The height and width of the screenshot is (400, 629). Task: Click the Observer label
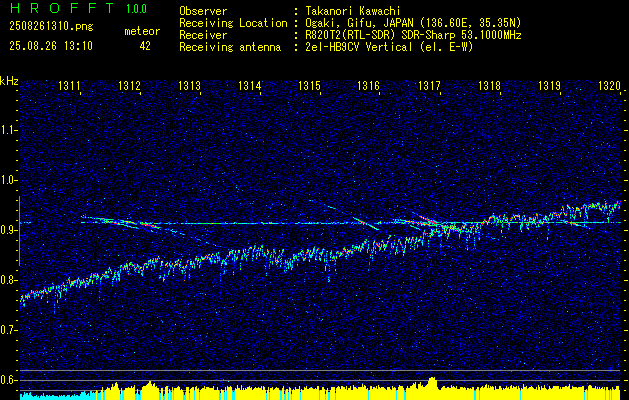click(x=203, y=11)
